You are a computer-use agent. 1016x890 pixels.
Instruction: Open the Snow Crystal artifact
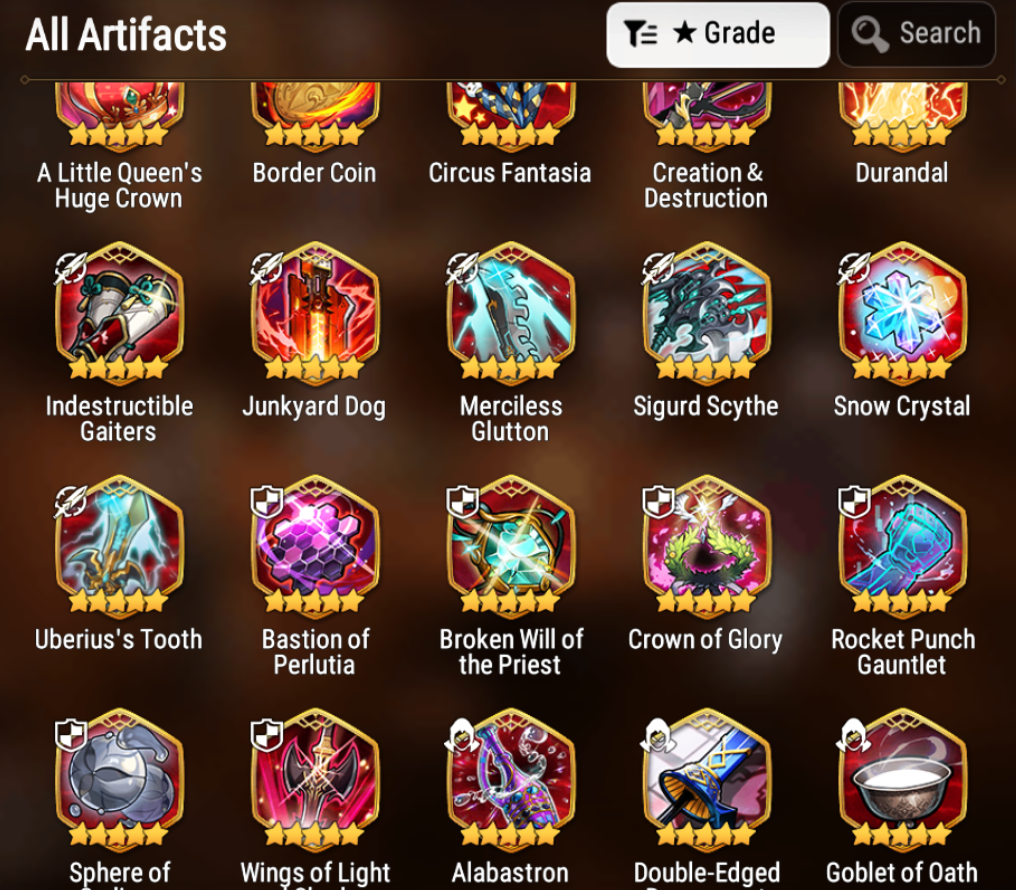tap(902, 311)
